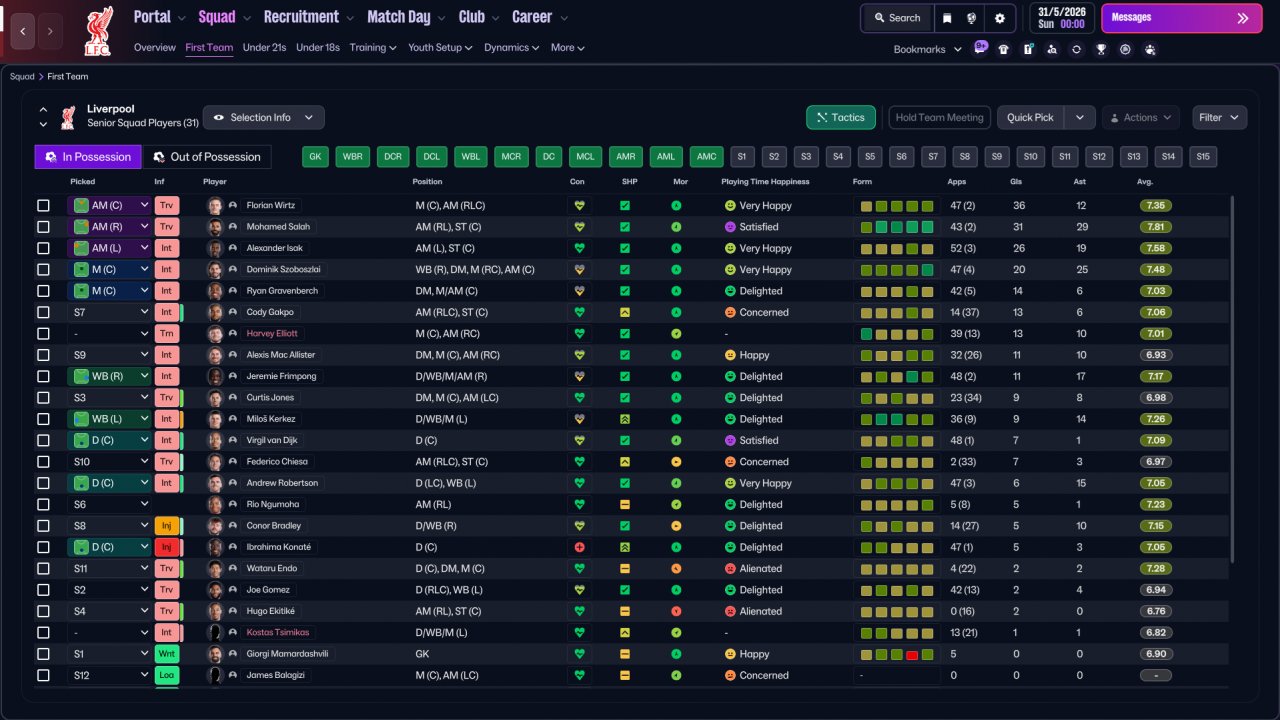Click the group of people icon in bookmarks bar

[1150, 49]
